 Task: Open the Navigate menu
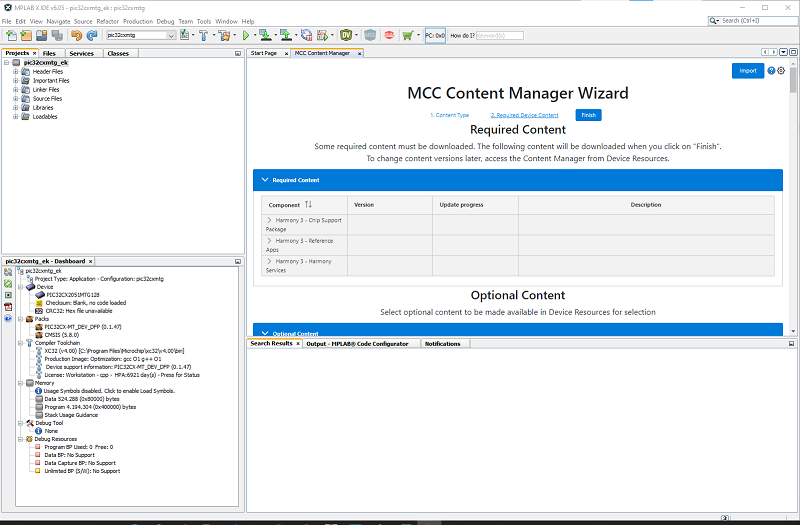coord(58,21)
